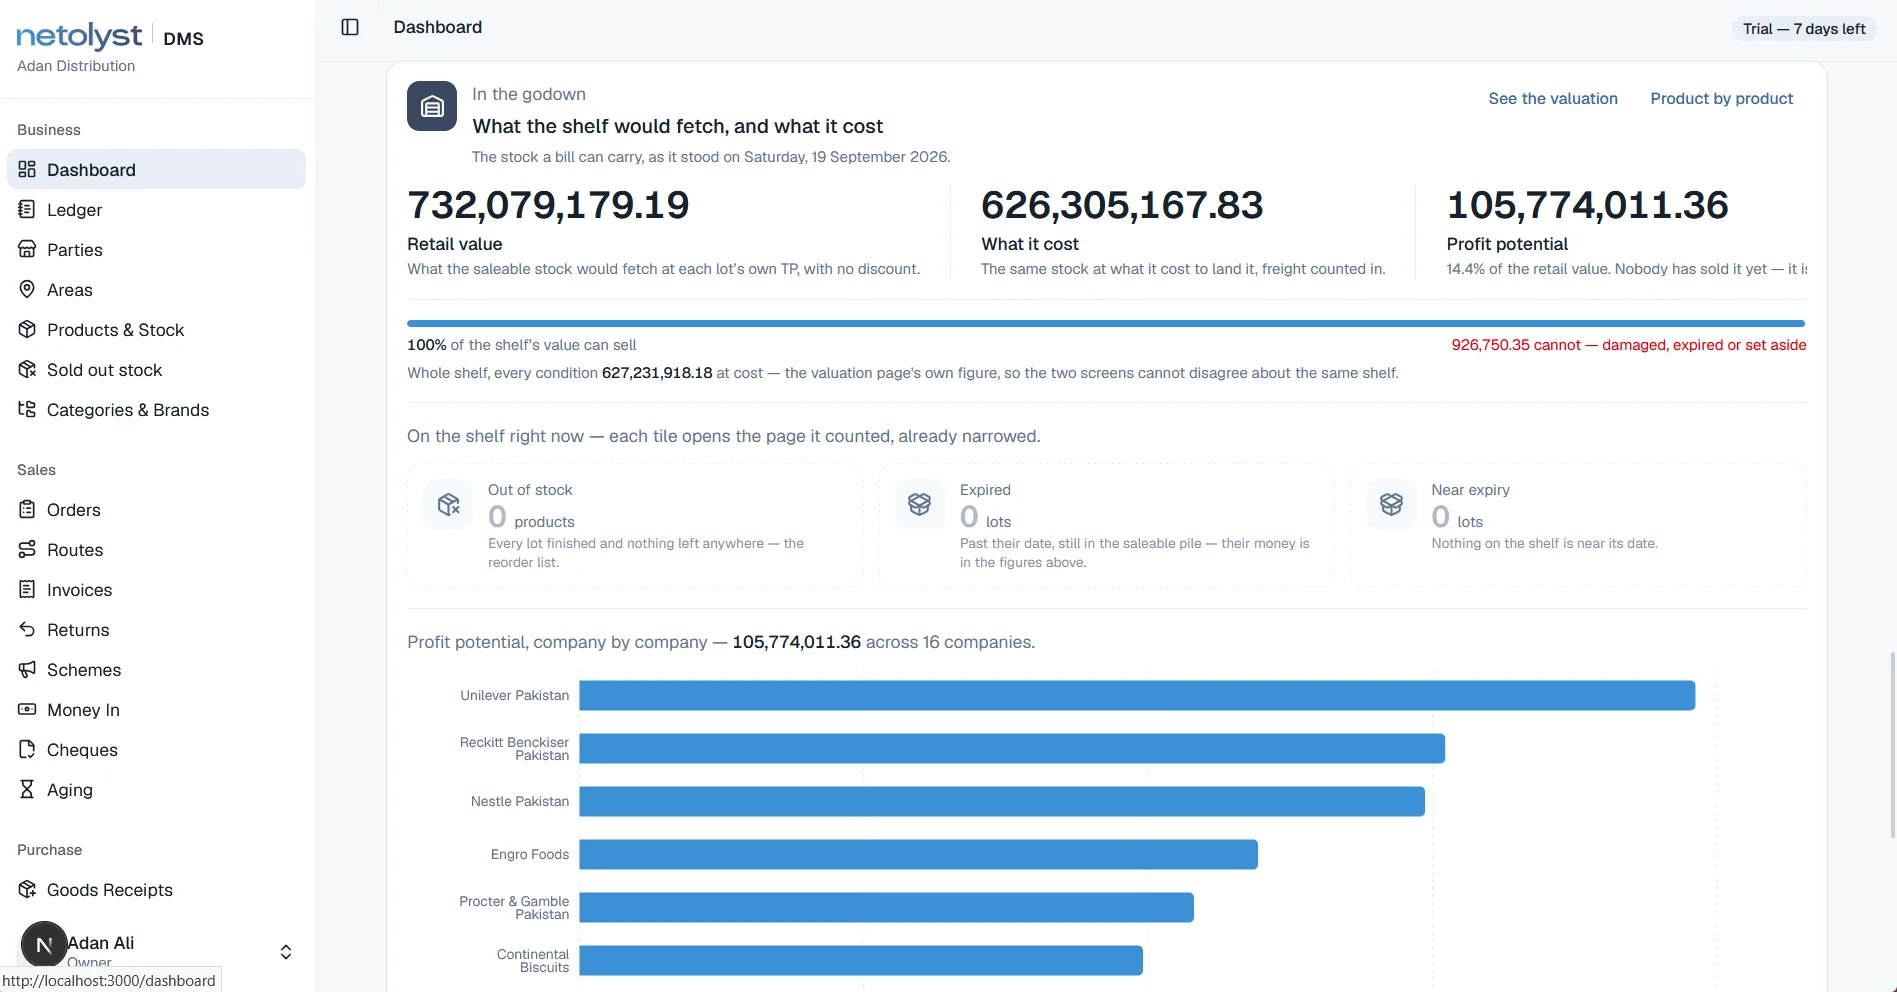This screenshot has width=1897, height=992.
Task: Click the Engro Foods chart bar
Action: coord(918,854)
